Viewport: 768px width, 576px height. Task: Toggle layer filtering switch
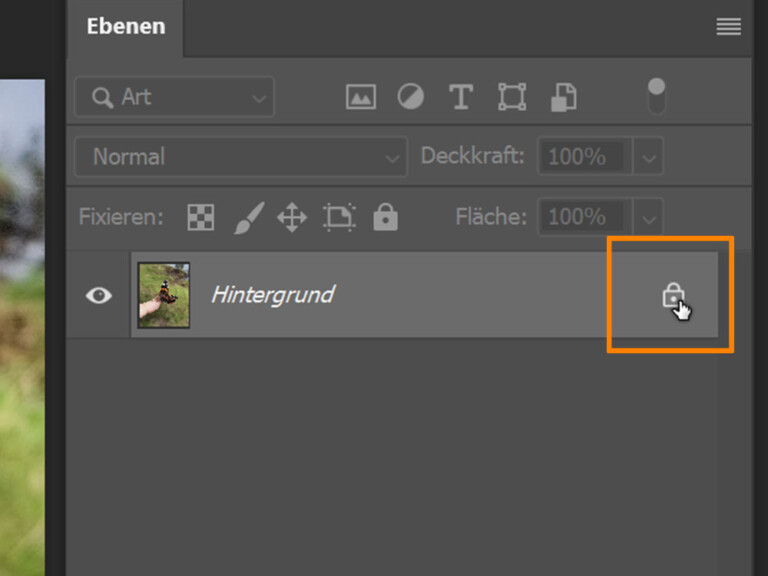656,96
